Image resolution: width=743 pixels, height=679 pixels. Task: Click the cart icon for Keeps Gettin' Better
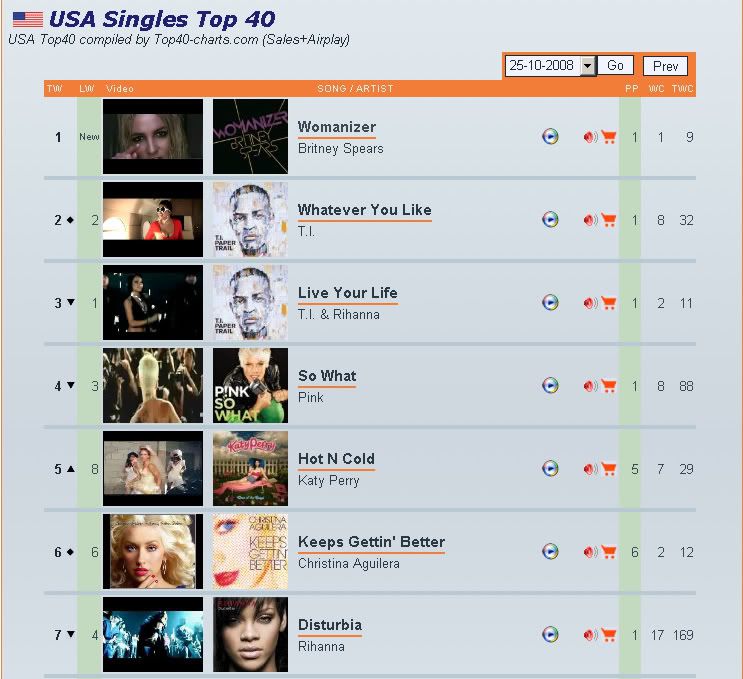click(x=608, y=552)
